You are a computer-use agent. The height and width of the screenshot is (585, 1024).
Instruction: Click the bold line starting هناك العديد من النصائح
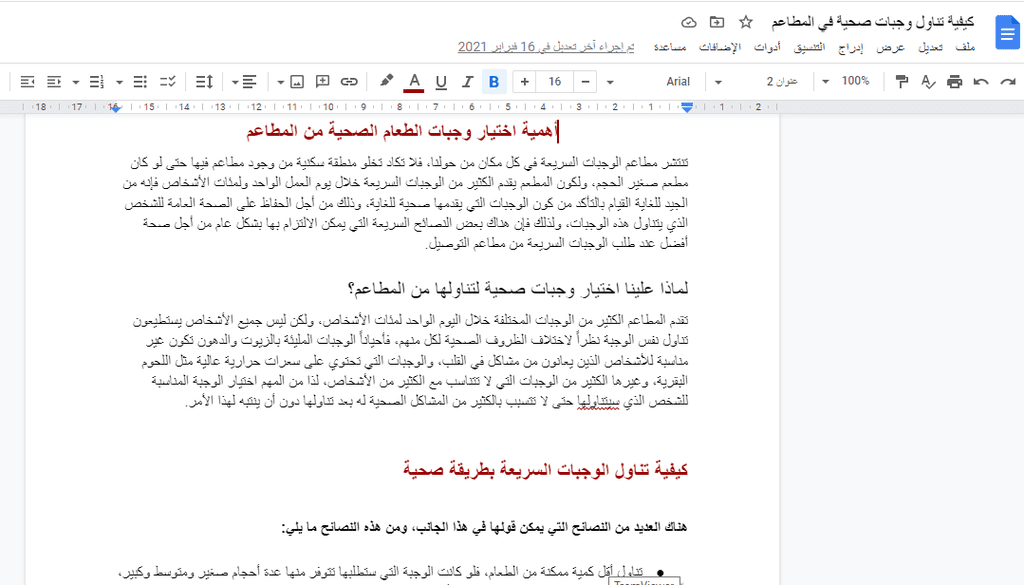[484, 527]
